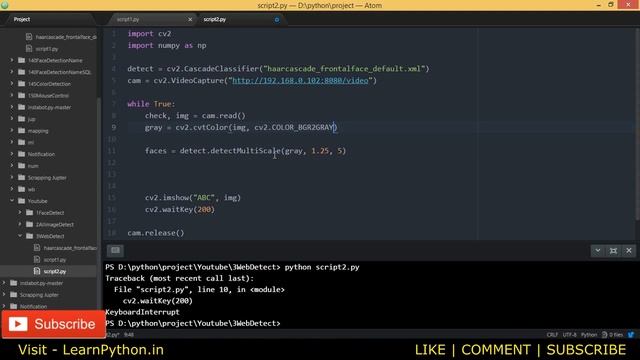Click the Python grammar selector

tap(589, 335)
